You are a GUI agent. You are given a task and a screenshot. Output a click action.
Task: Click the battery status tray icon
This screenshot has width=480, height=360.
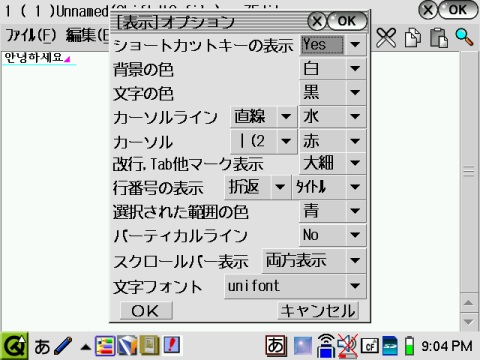point(409,346)
